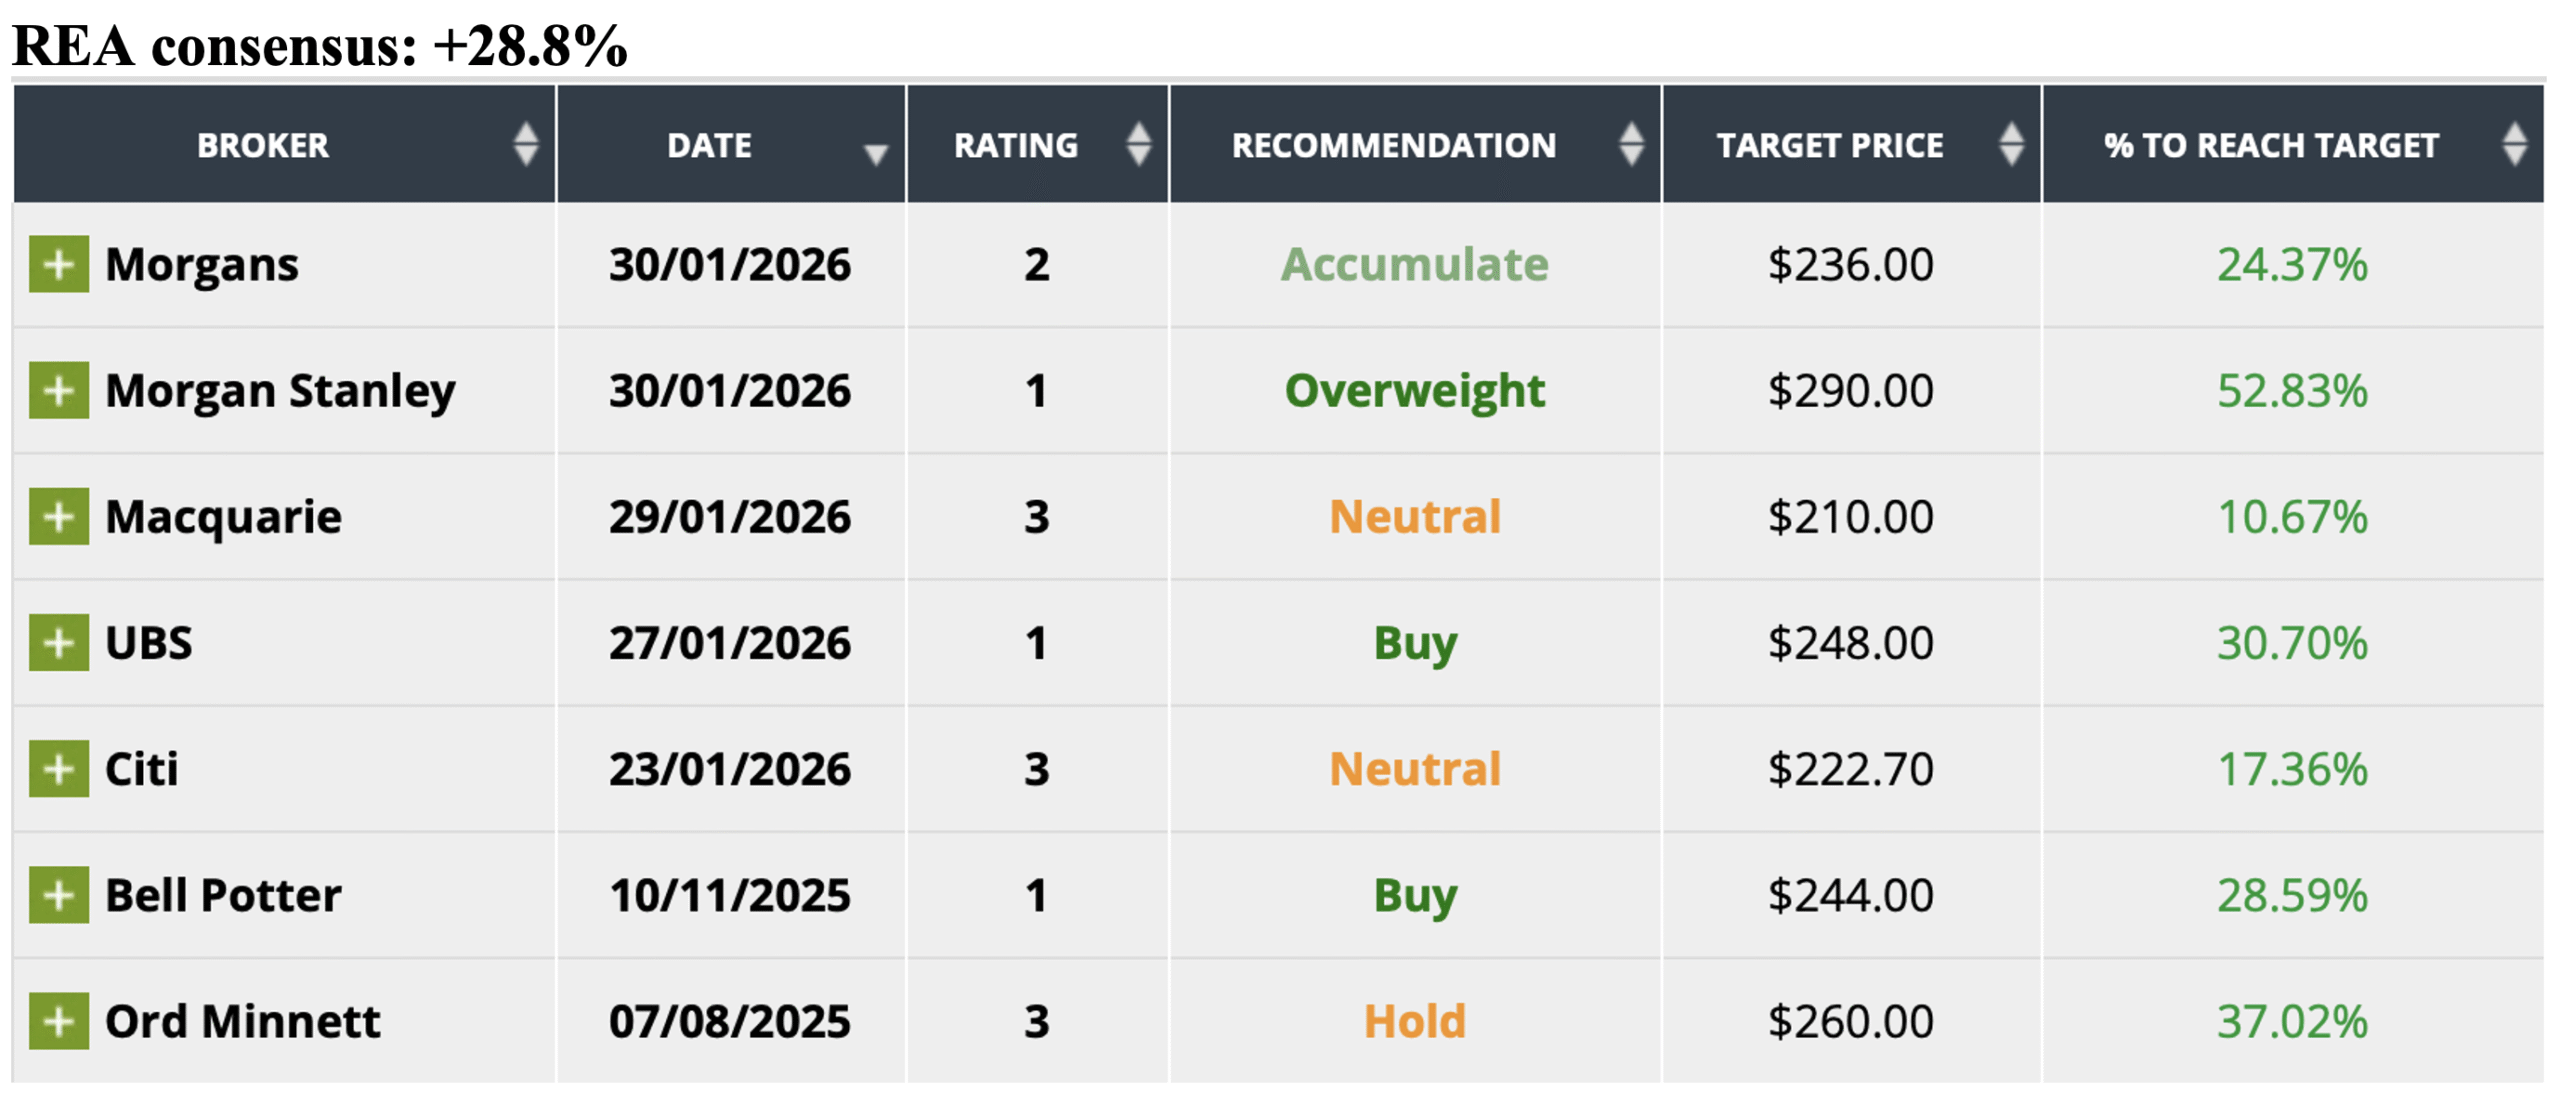Click Macquarie's Neutral recommendation
The width and height of the screenshot is (2560, 1104).
[1414, 516]
